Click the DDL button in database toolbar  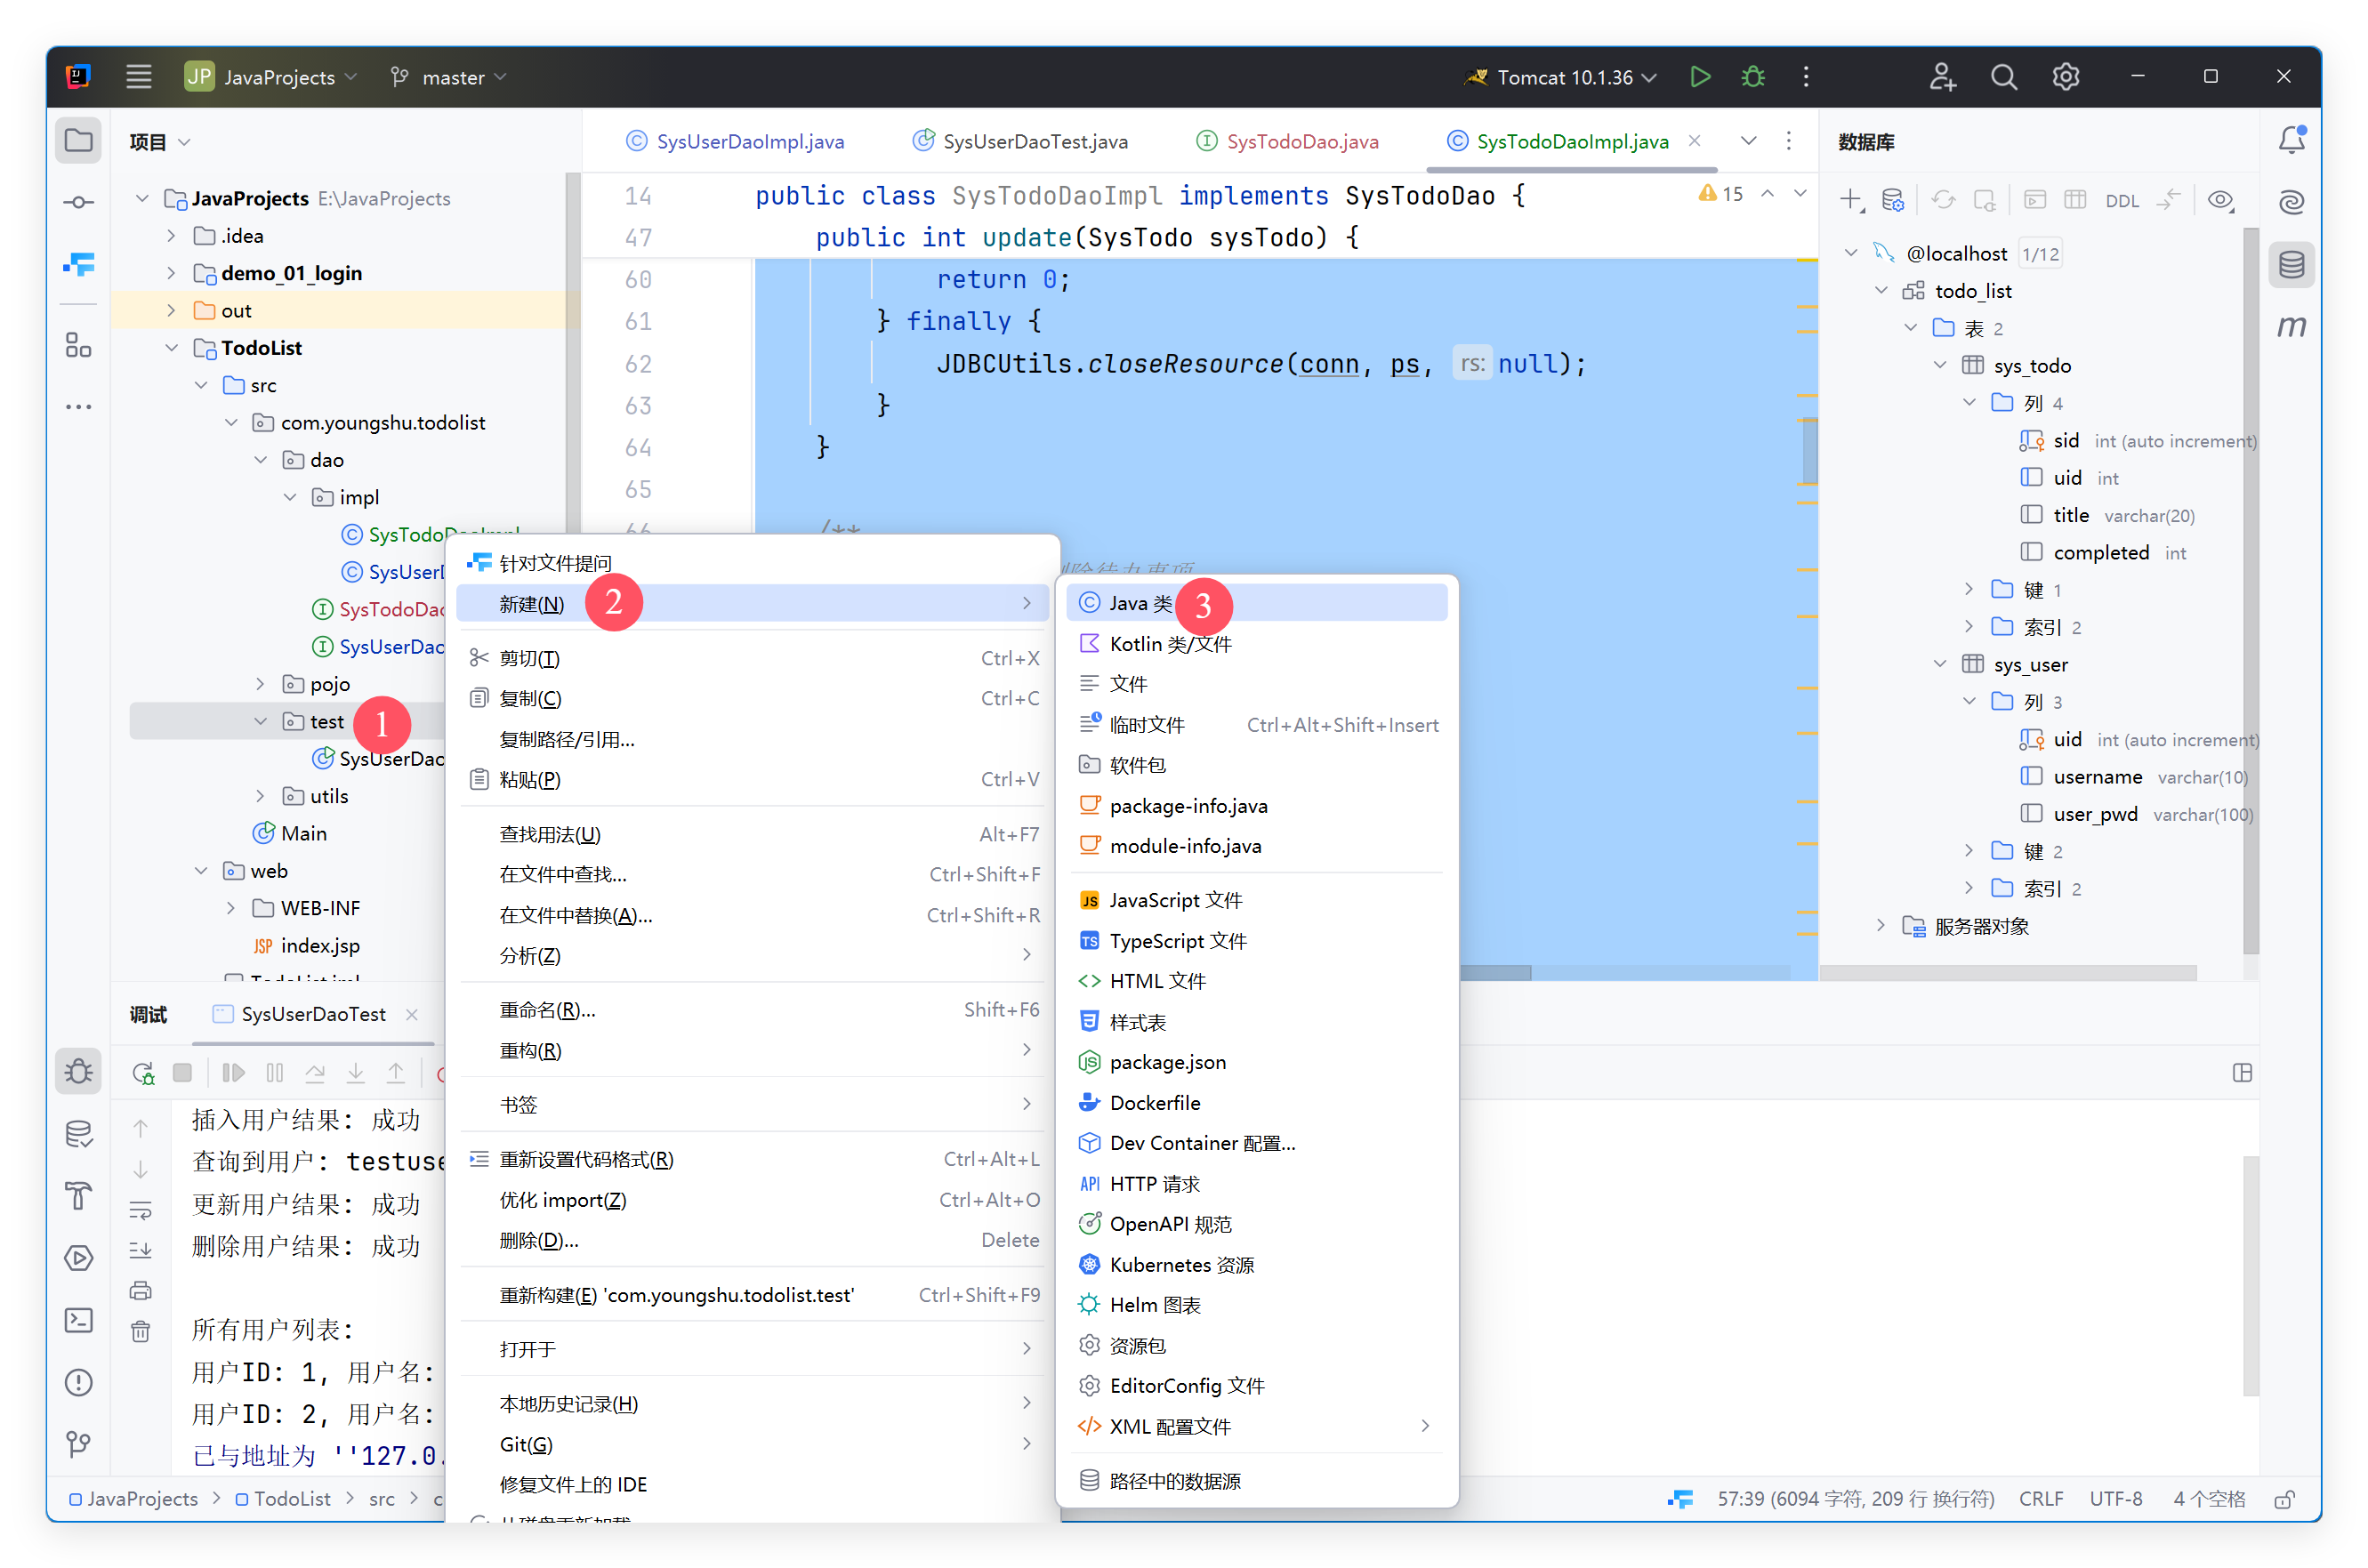[2121, 201]
